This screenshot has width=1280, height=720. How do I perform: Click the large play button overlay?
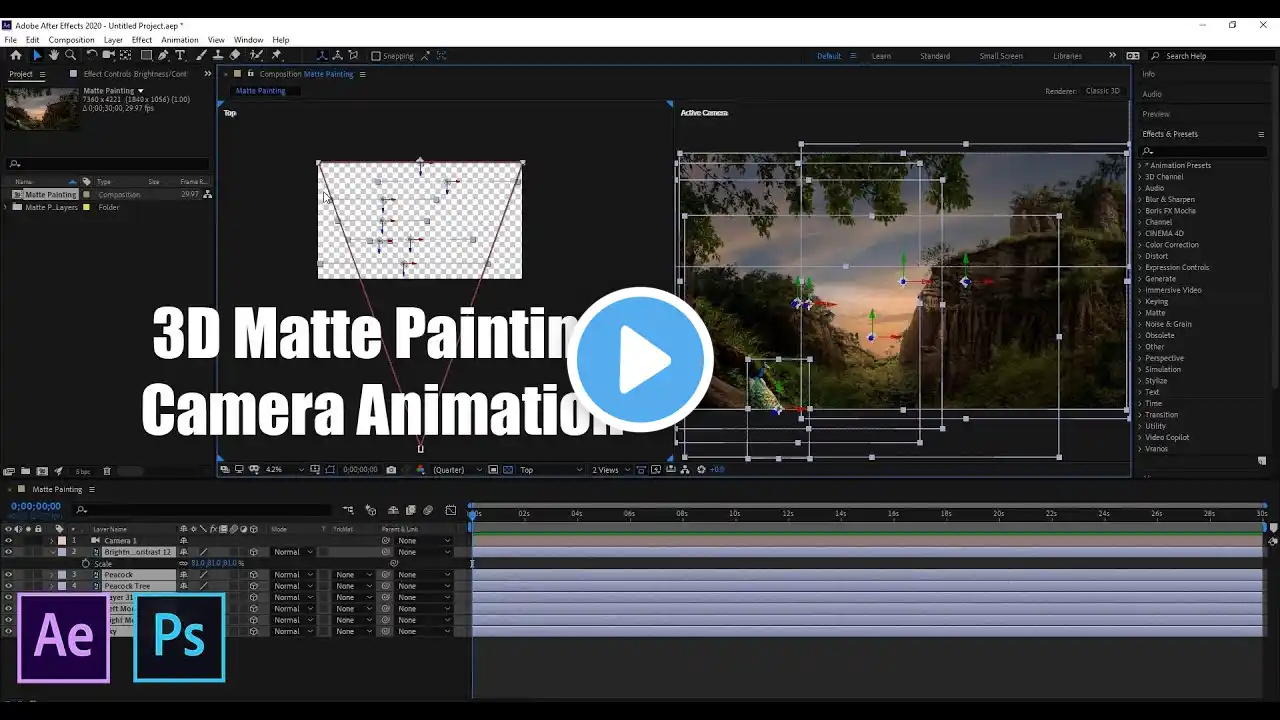coord(640,360)
